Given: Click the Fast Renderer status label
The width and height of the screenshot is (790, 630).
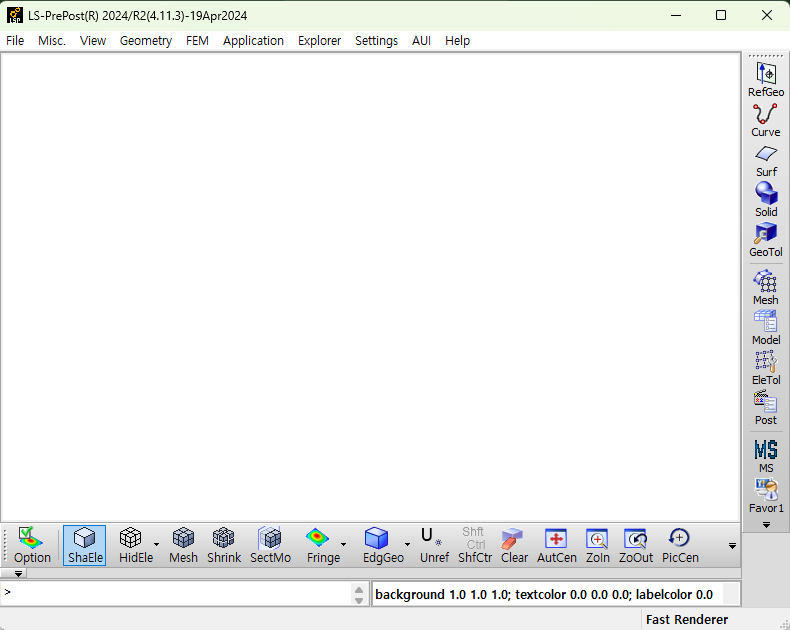Looking at the screenshot, I should (x=687, y=619).
